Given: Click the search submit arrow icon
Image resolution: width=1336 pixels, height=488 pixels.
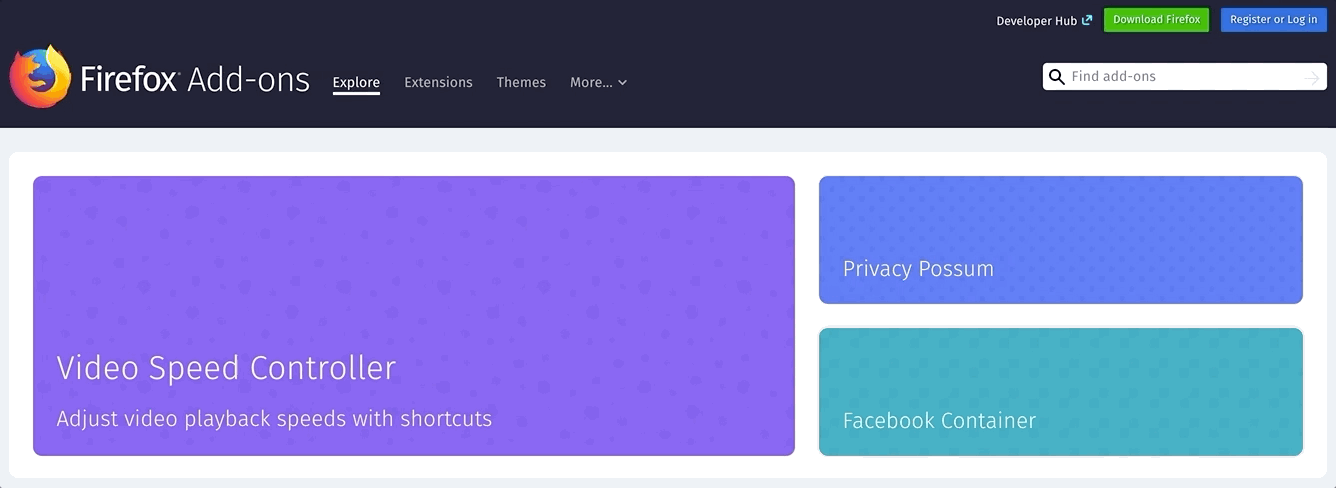Looking at the screenshot, I should tap(1312, 78).
